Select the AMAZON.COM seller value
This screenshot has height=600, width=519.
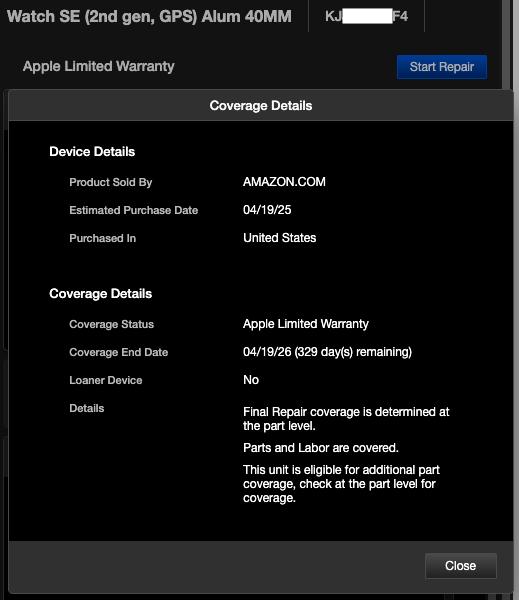click(x=284, y=182)
